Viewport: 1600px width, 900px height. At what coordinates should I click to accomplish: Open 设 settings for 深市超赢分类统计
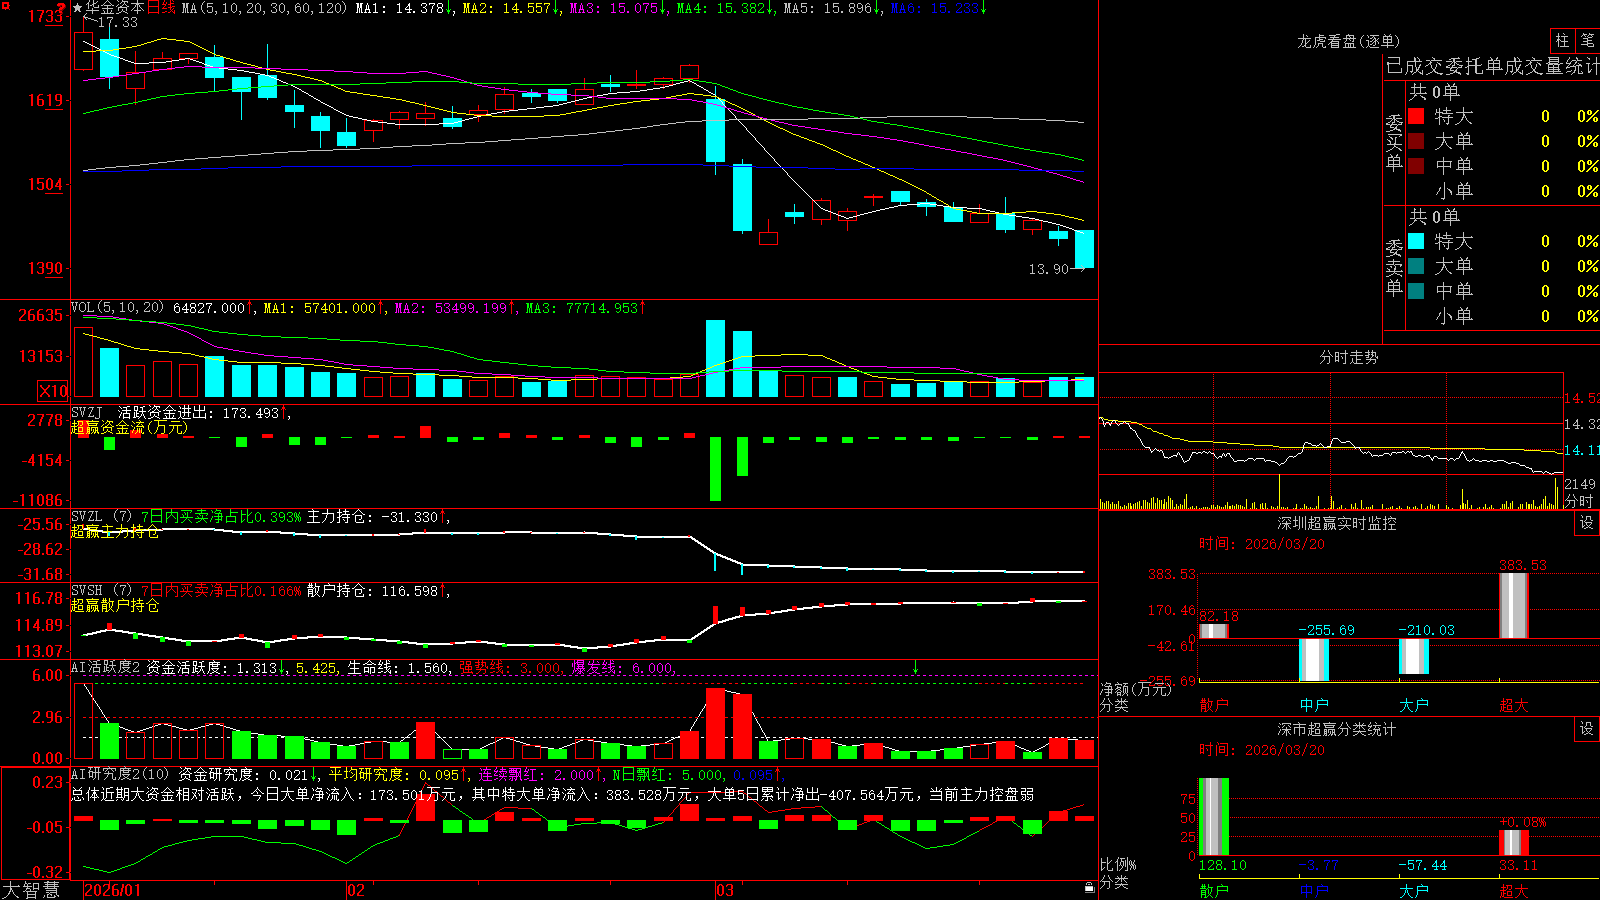pos(1587,729)
